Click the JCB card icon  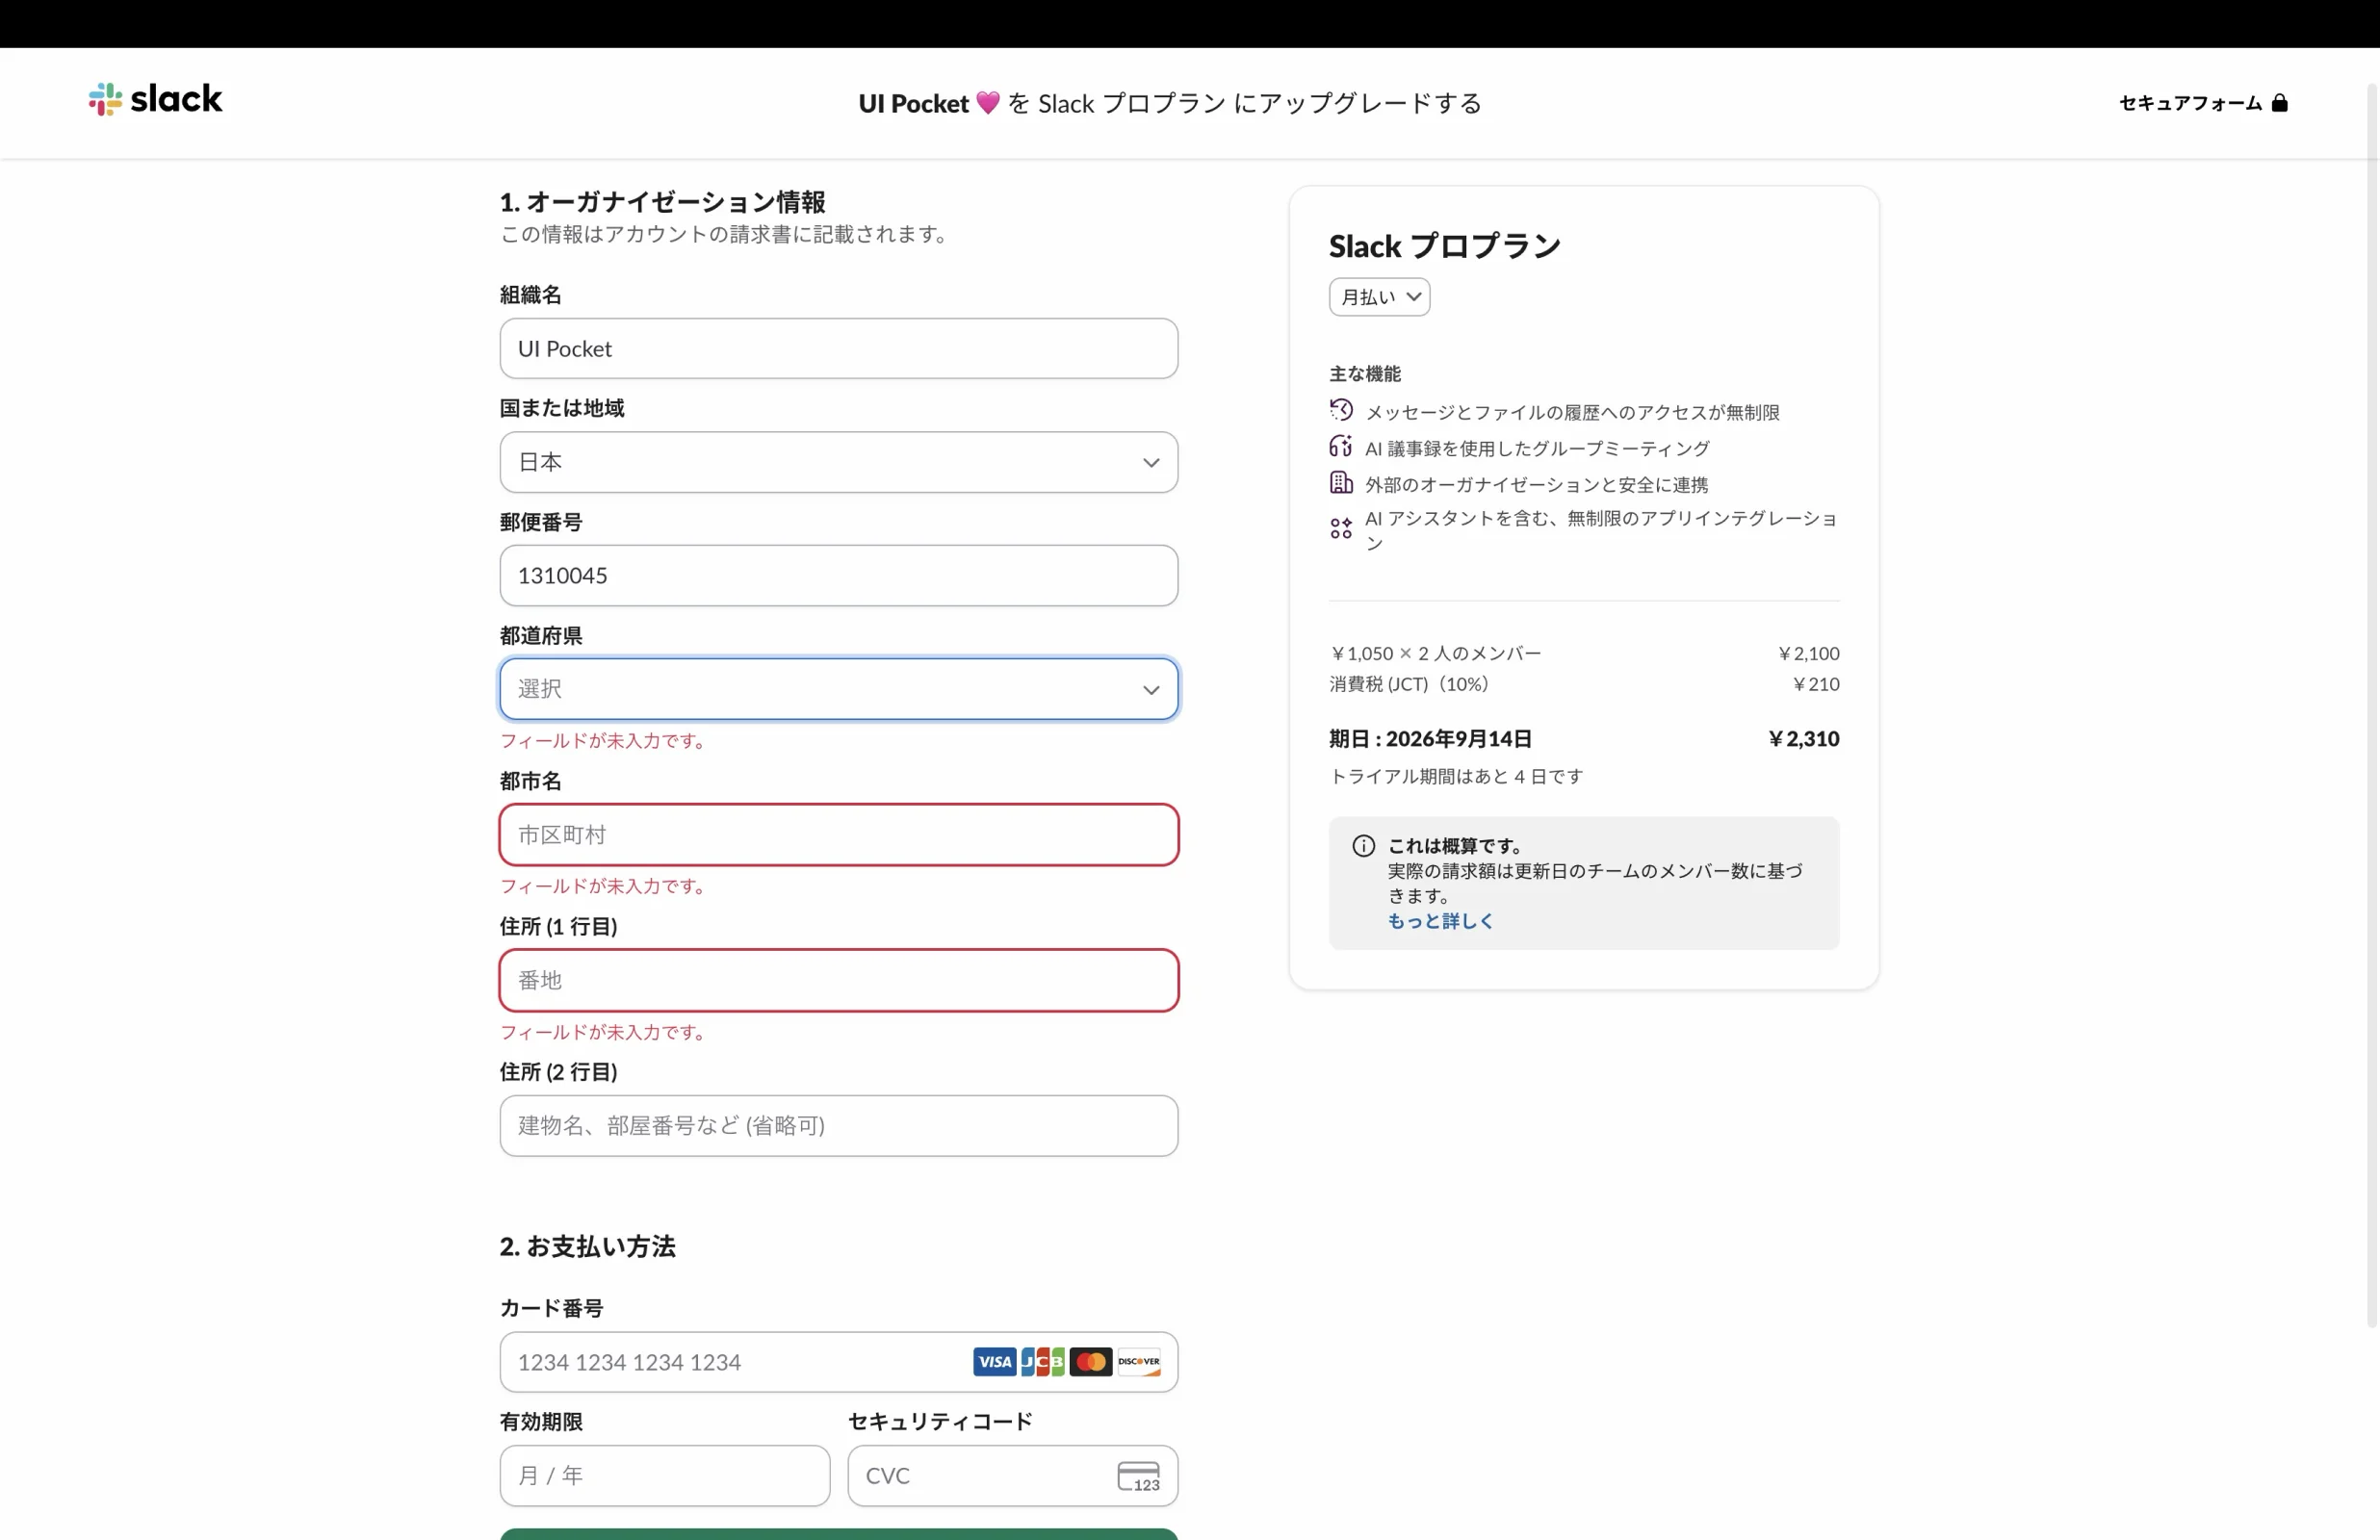tap(1042, 1362)
